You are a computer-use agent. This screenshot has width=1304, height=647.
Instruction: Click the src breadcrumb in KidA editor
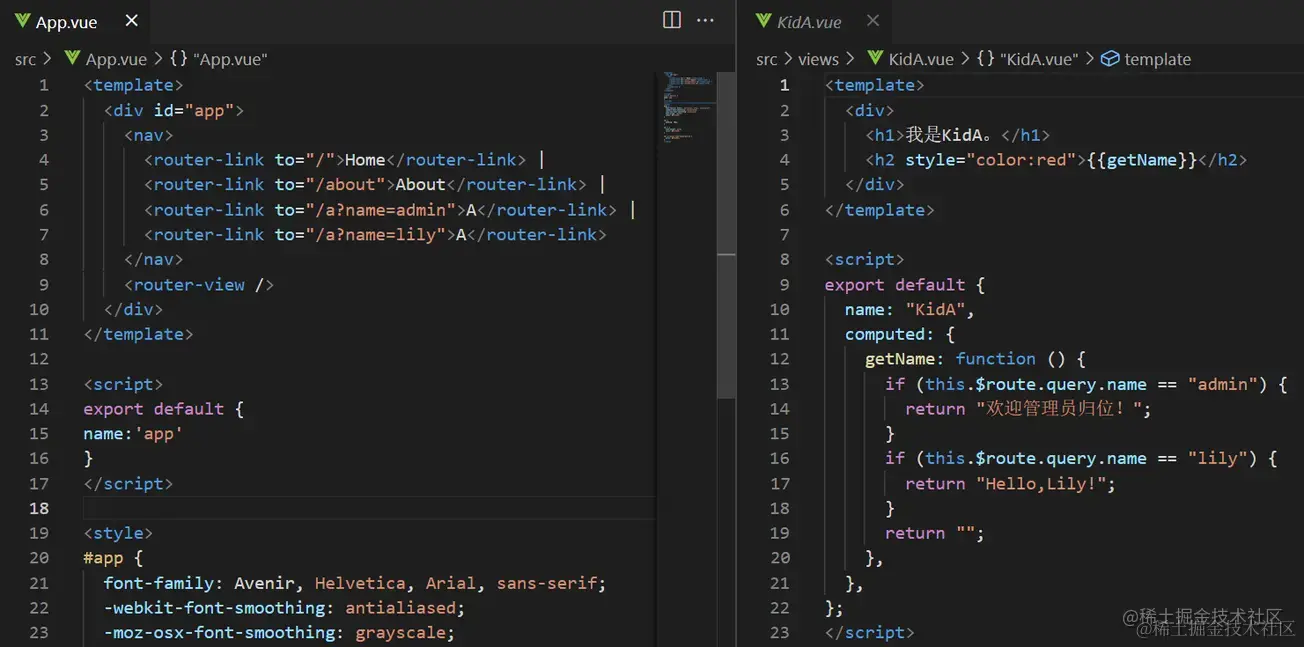(x=767, y=59)
